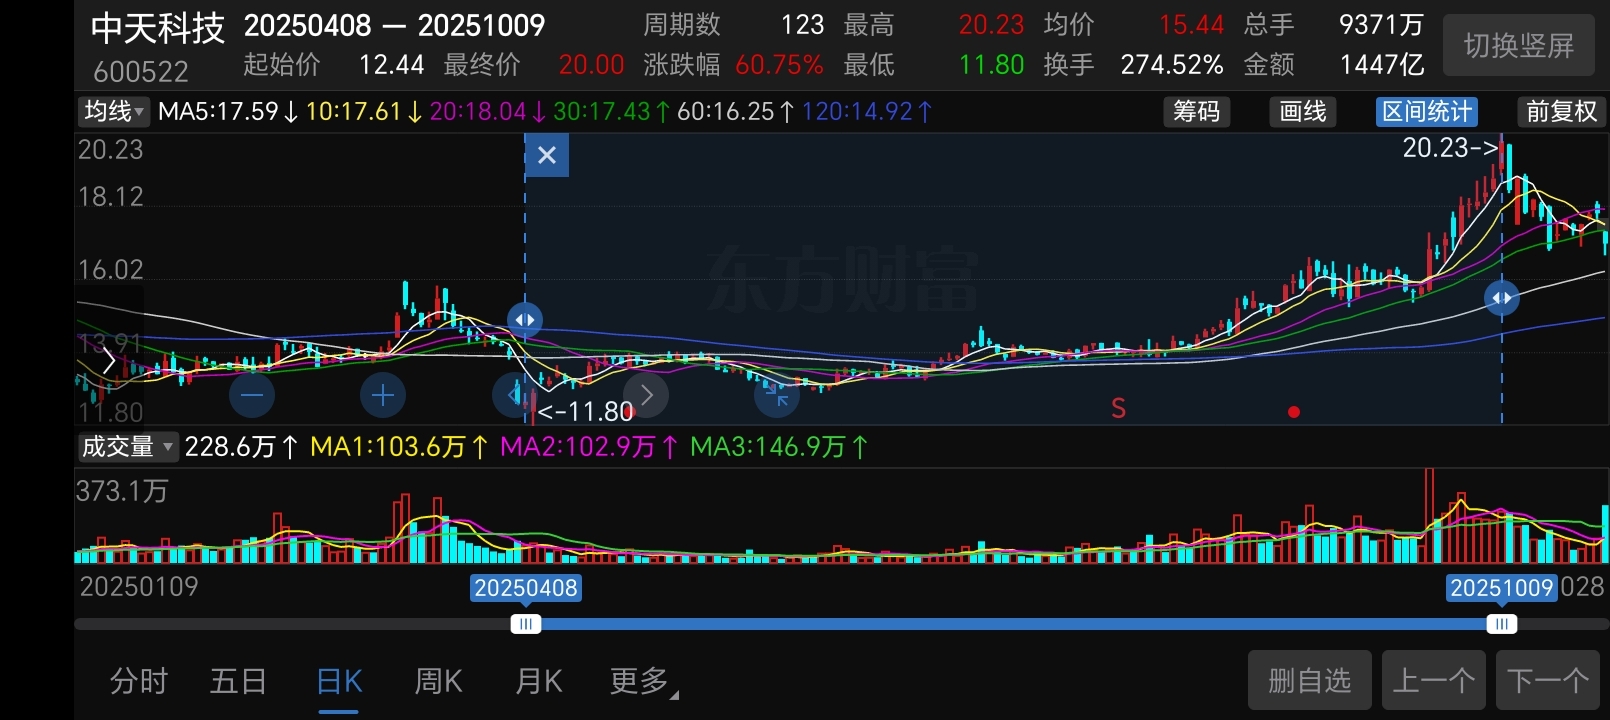This screenshot has height=720, width=1610.
Task: Tap the stock name 中天科技
Action: 158,28
